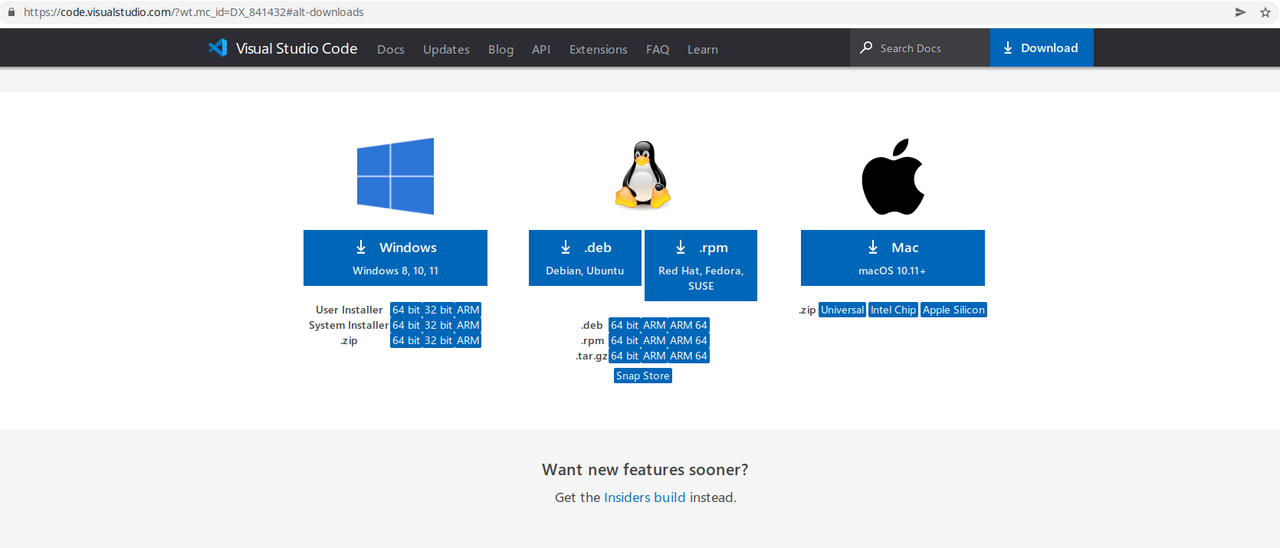The image size is (1280, 548).
Task: Click the browser URL address text
Action: (x=194, y=12)
